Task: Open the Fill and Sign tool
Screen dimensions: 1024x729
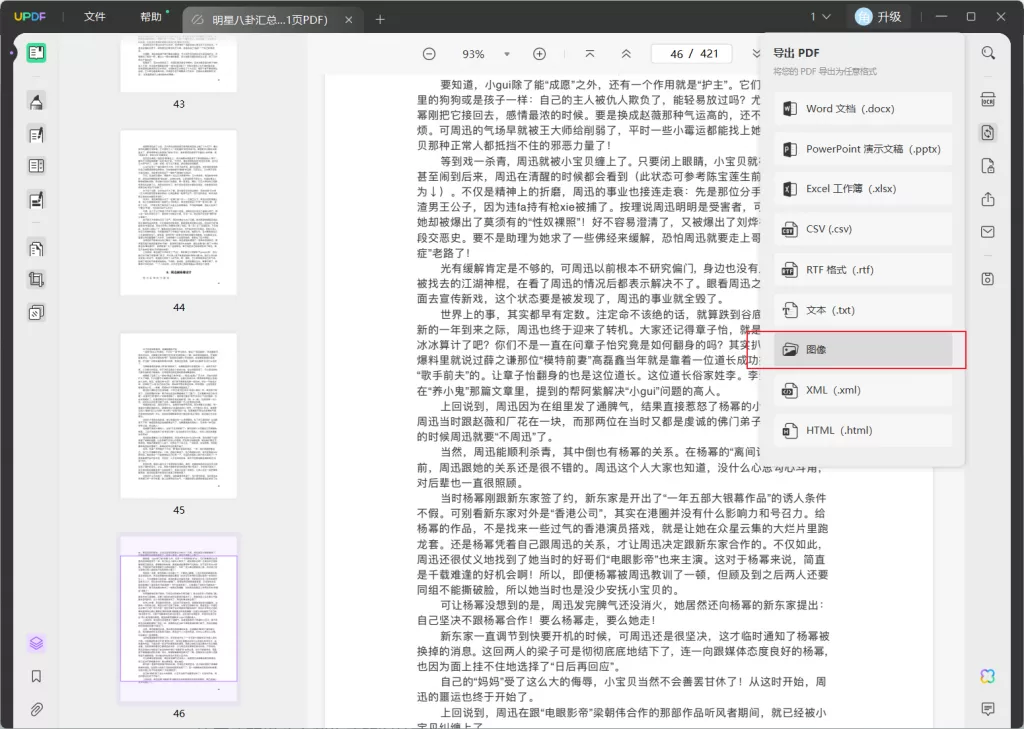Action: [x=37, y=199]
